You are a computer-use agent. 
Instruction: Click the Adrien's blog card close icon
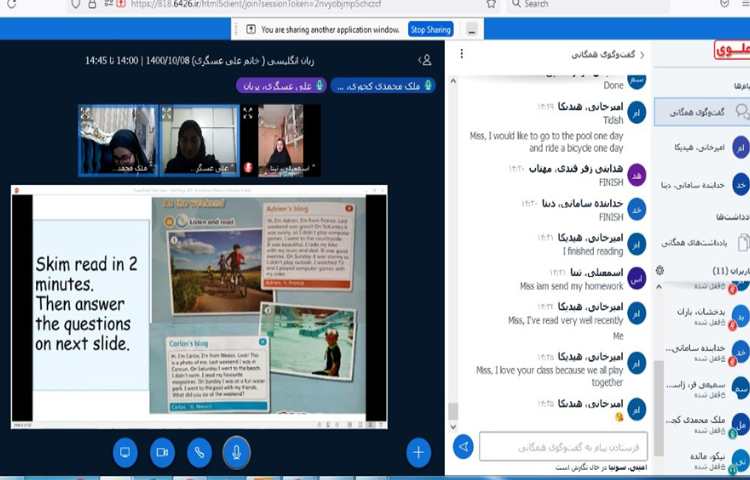tap(349, 208)
